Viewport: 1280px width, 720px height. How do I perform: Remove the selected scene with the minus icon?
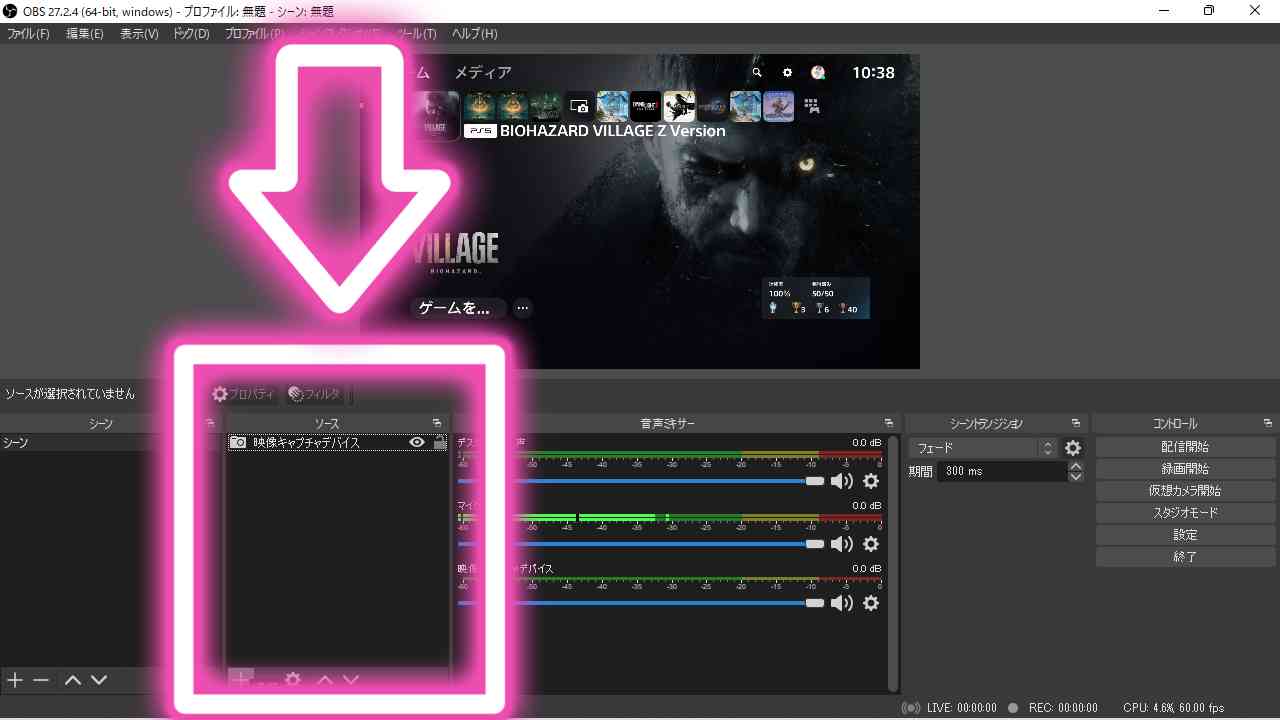pyautogui.click(x=41, y=680)
